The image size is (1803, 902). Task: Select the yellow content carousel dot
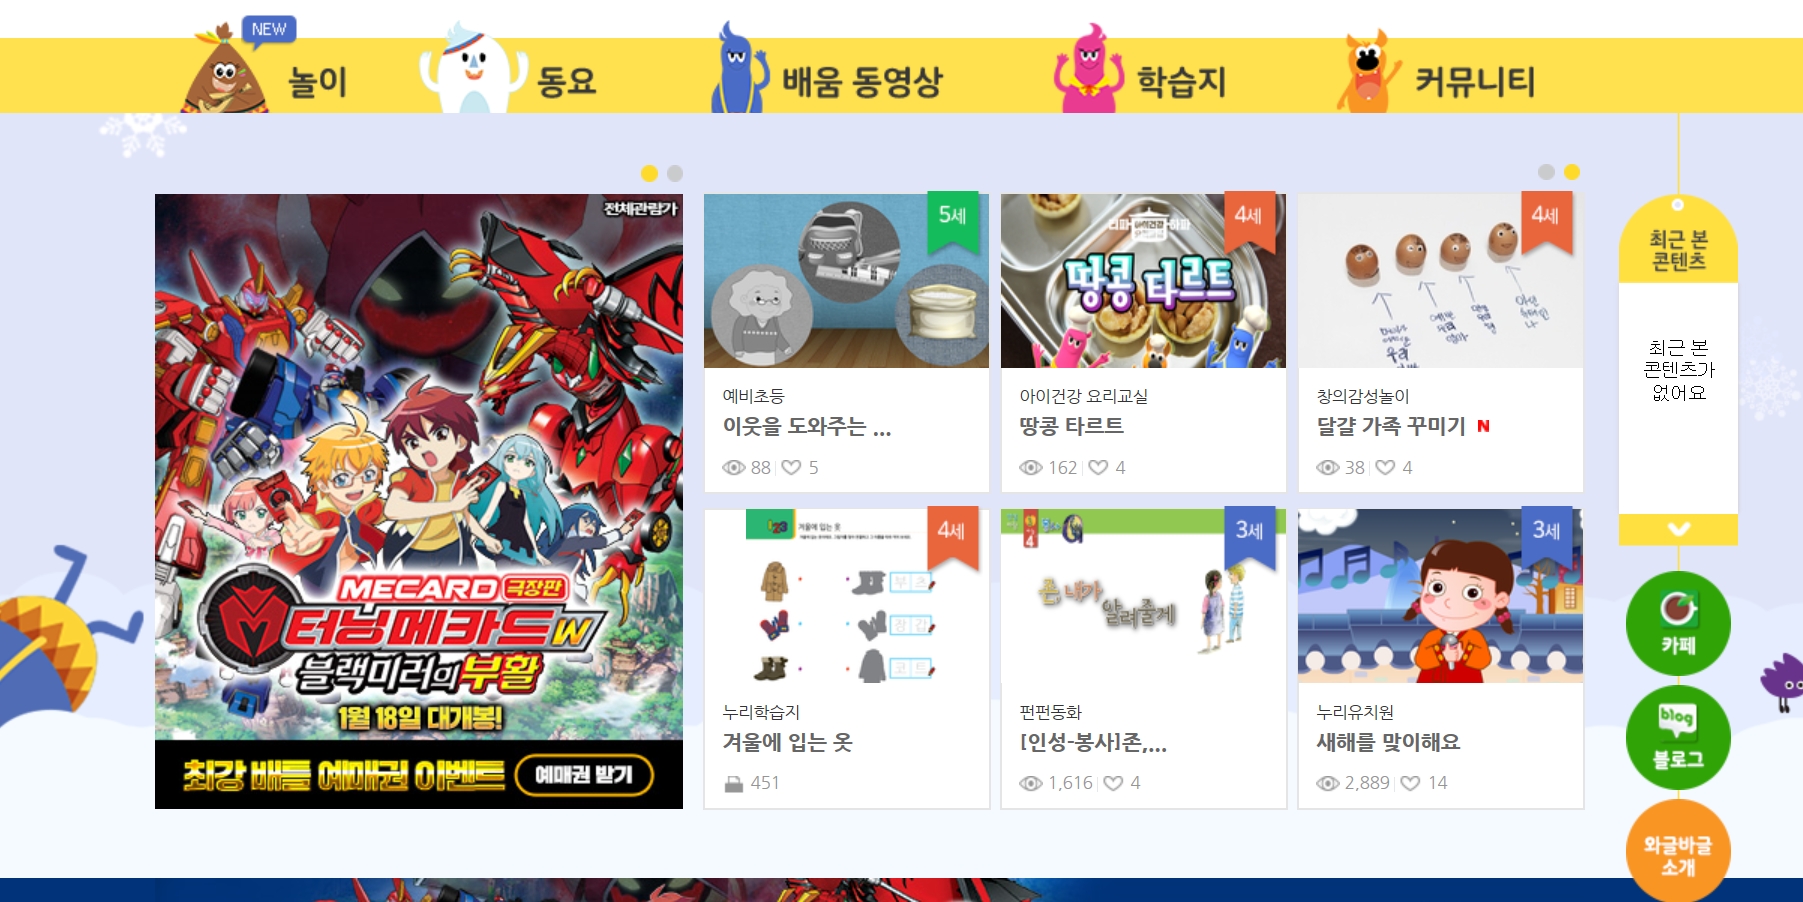click(1572, 172)
